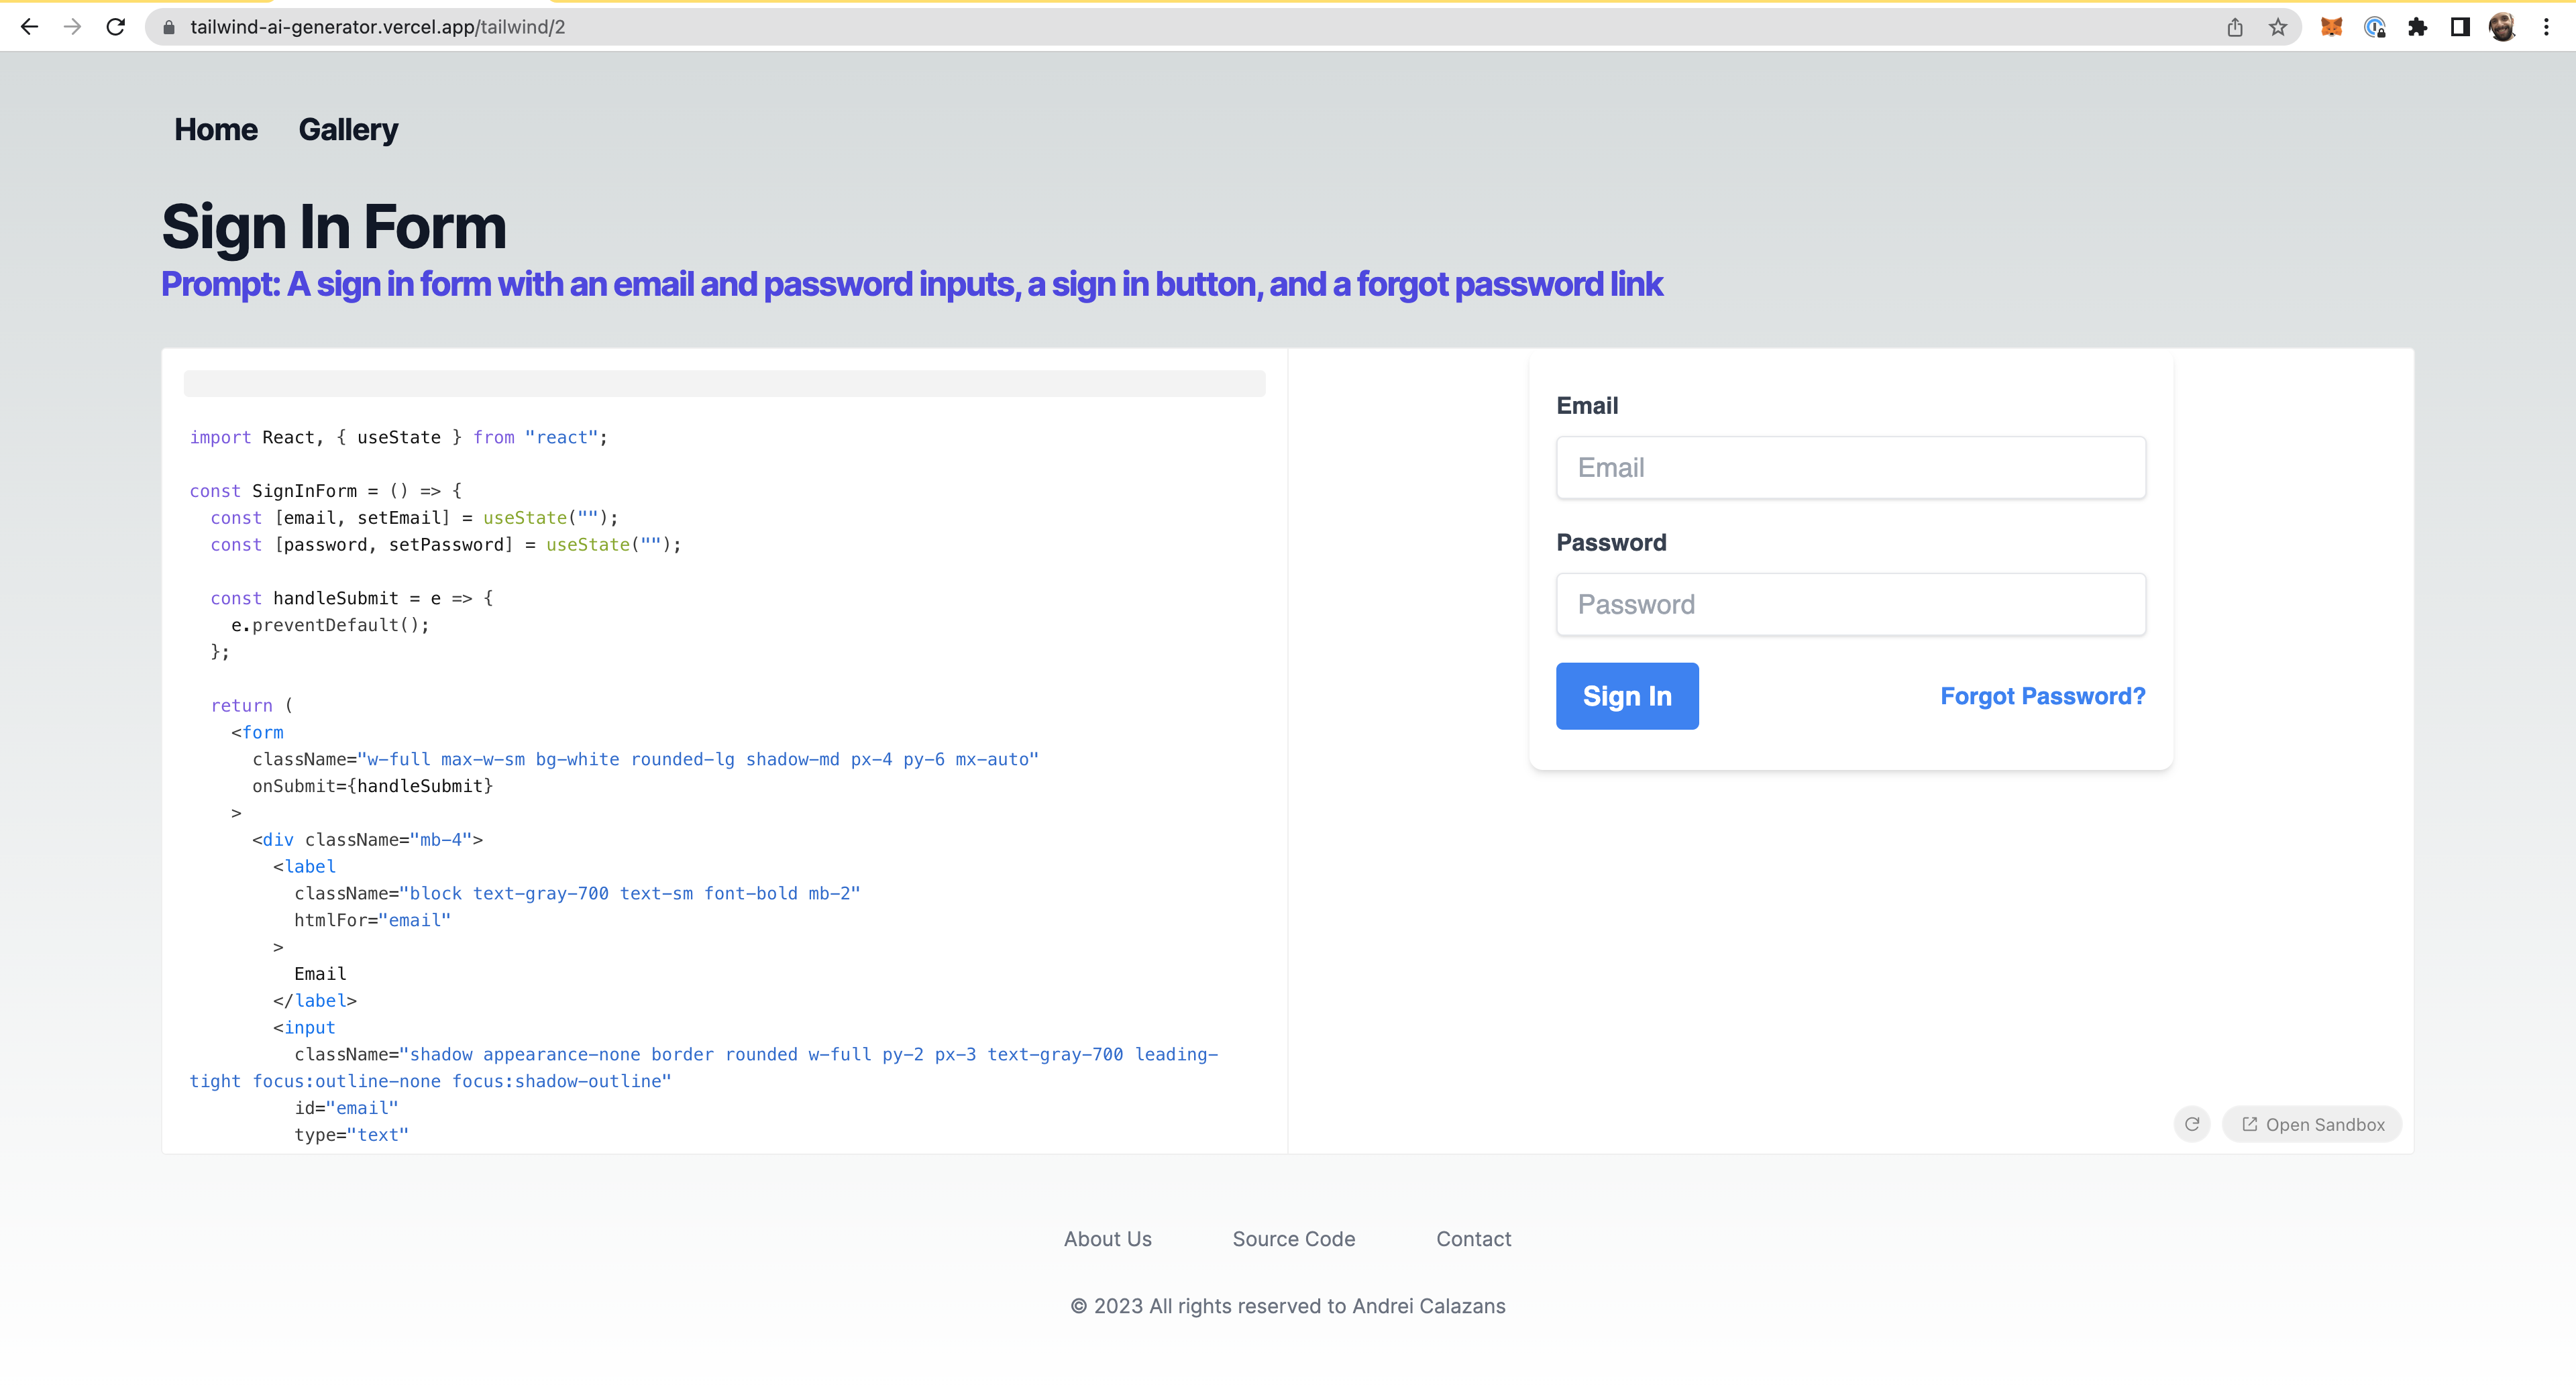Reload the page using the refresh icon
2576x1387 pixels.
click(x=116, y=27)
